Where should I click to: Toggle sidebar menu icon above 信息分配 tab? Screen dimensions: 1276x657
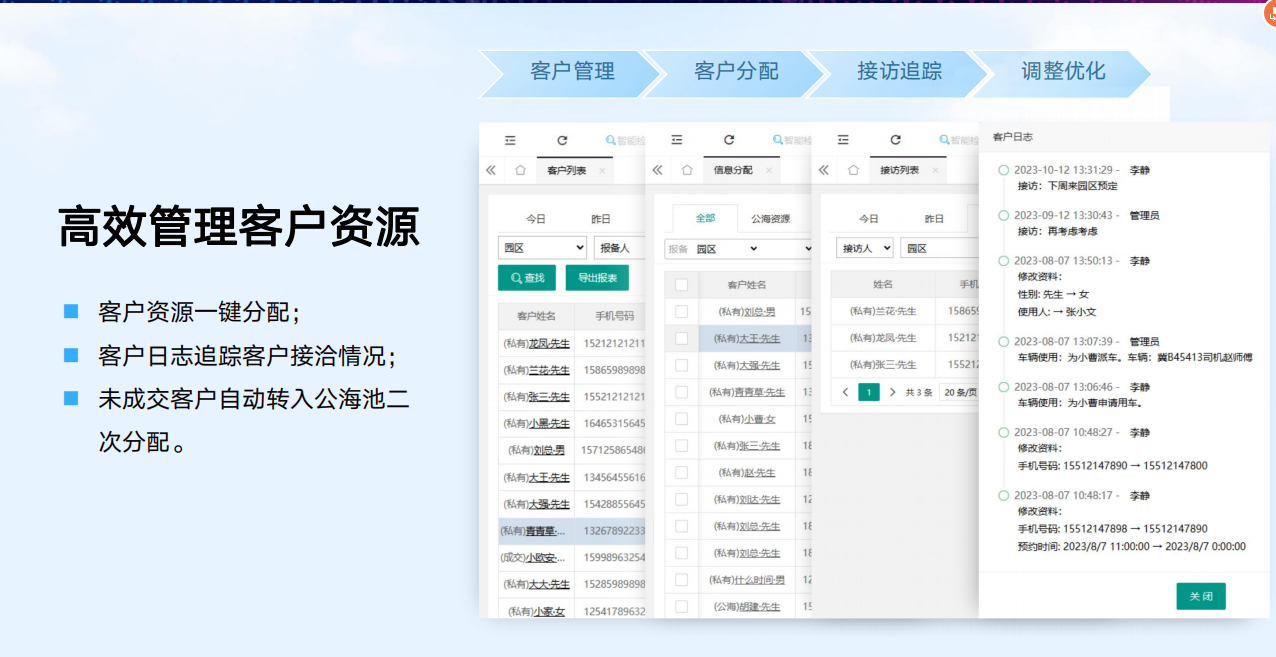pyautogui.click(x=677, y=141)
